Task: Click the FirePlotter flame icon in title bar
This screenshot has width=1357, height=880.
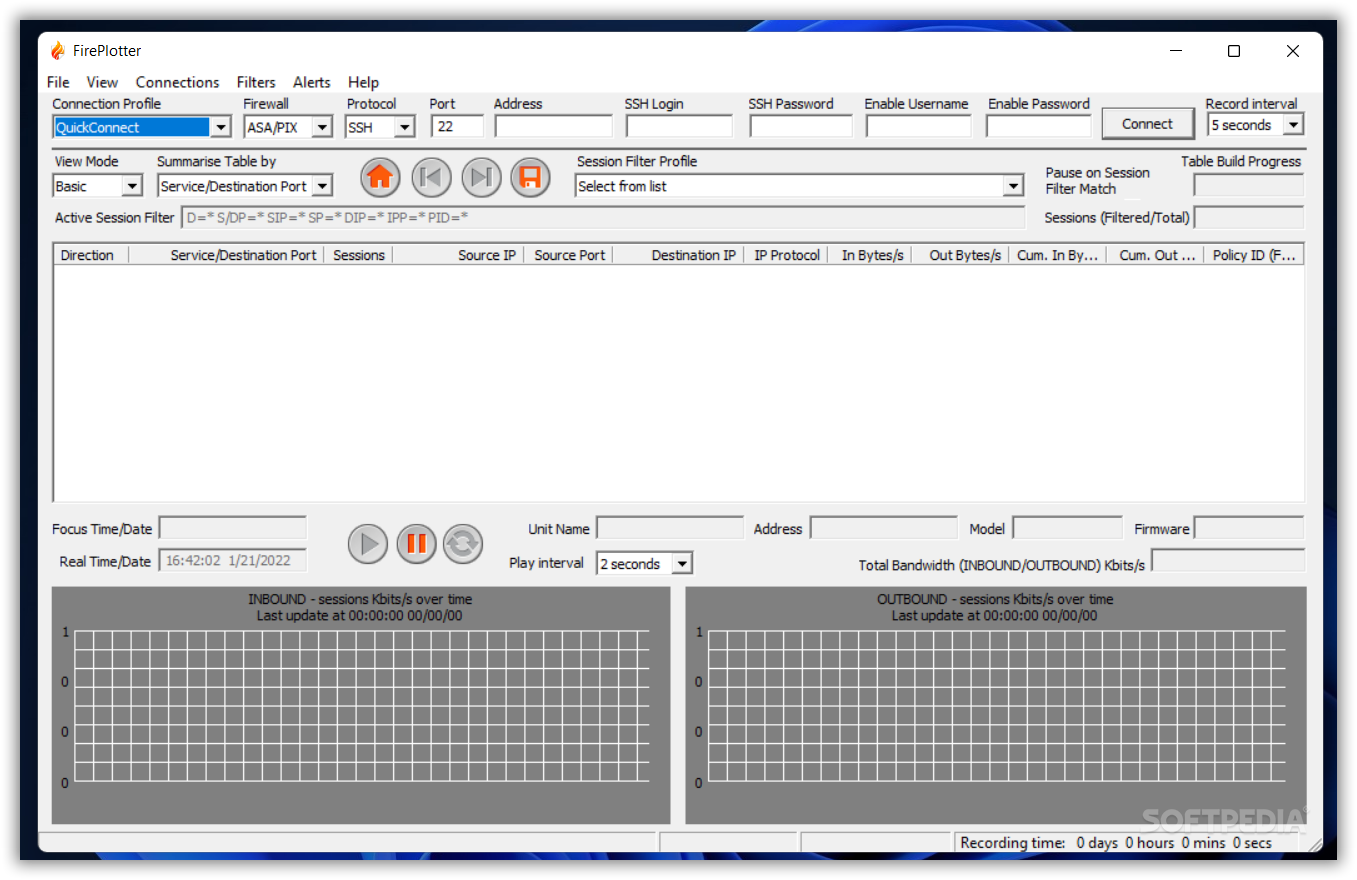Action: click(57, 51)
